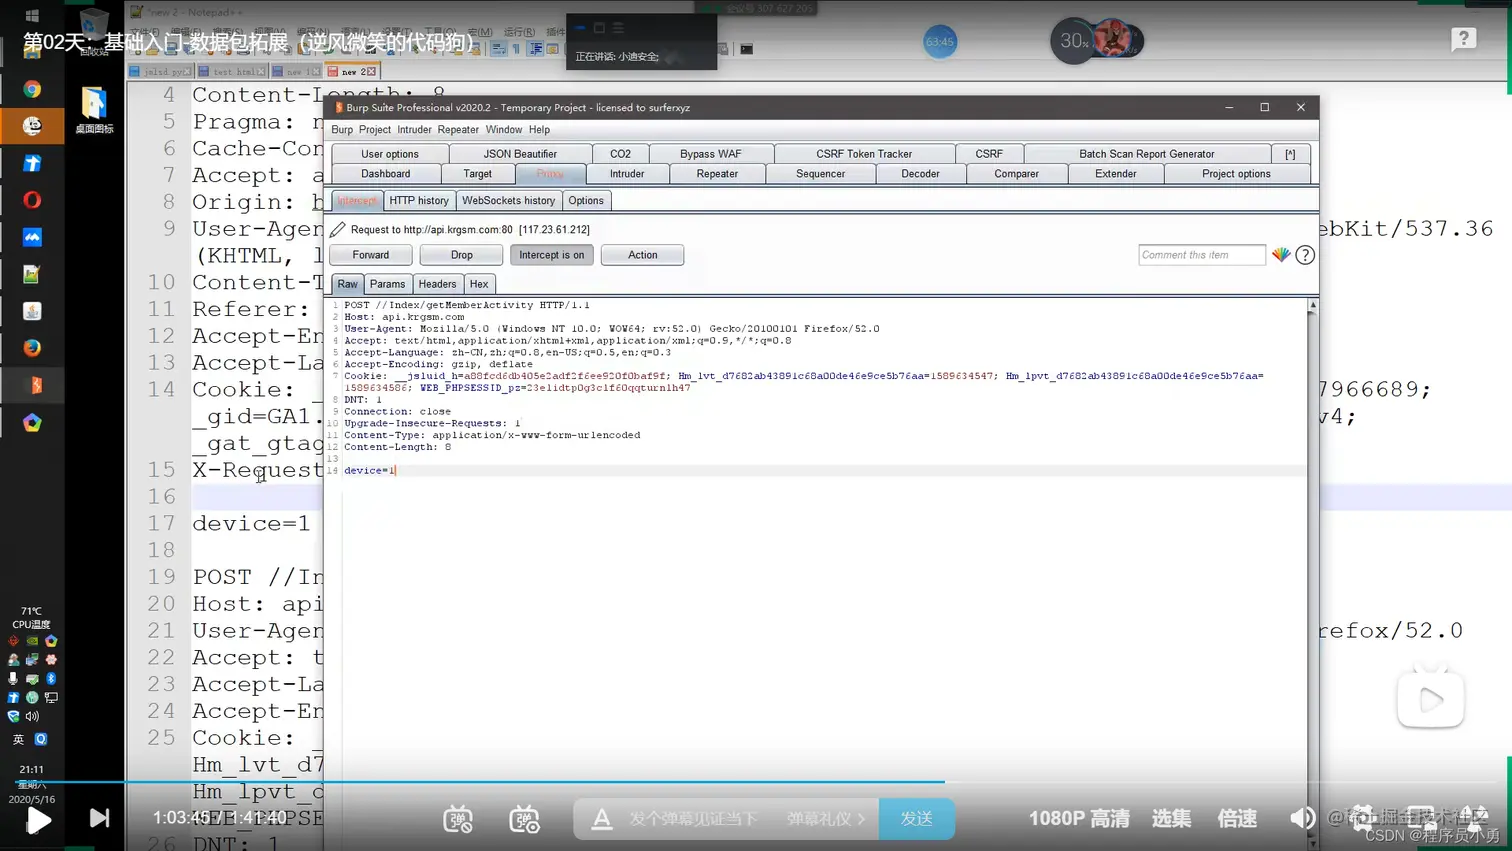The height and width of the screenshot is (851, 1512).
Task: Switch to the Target tab
Action: [478, 174]
